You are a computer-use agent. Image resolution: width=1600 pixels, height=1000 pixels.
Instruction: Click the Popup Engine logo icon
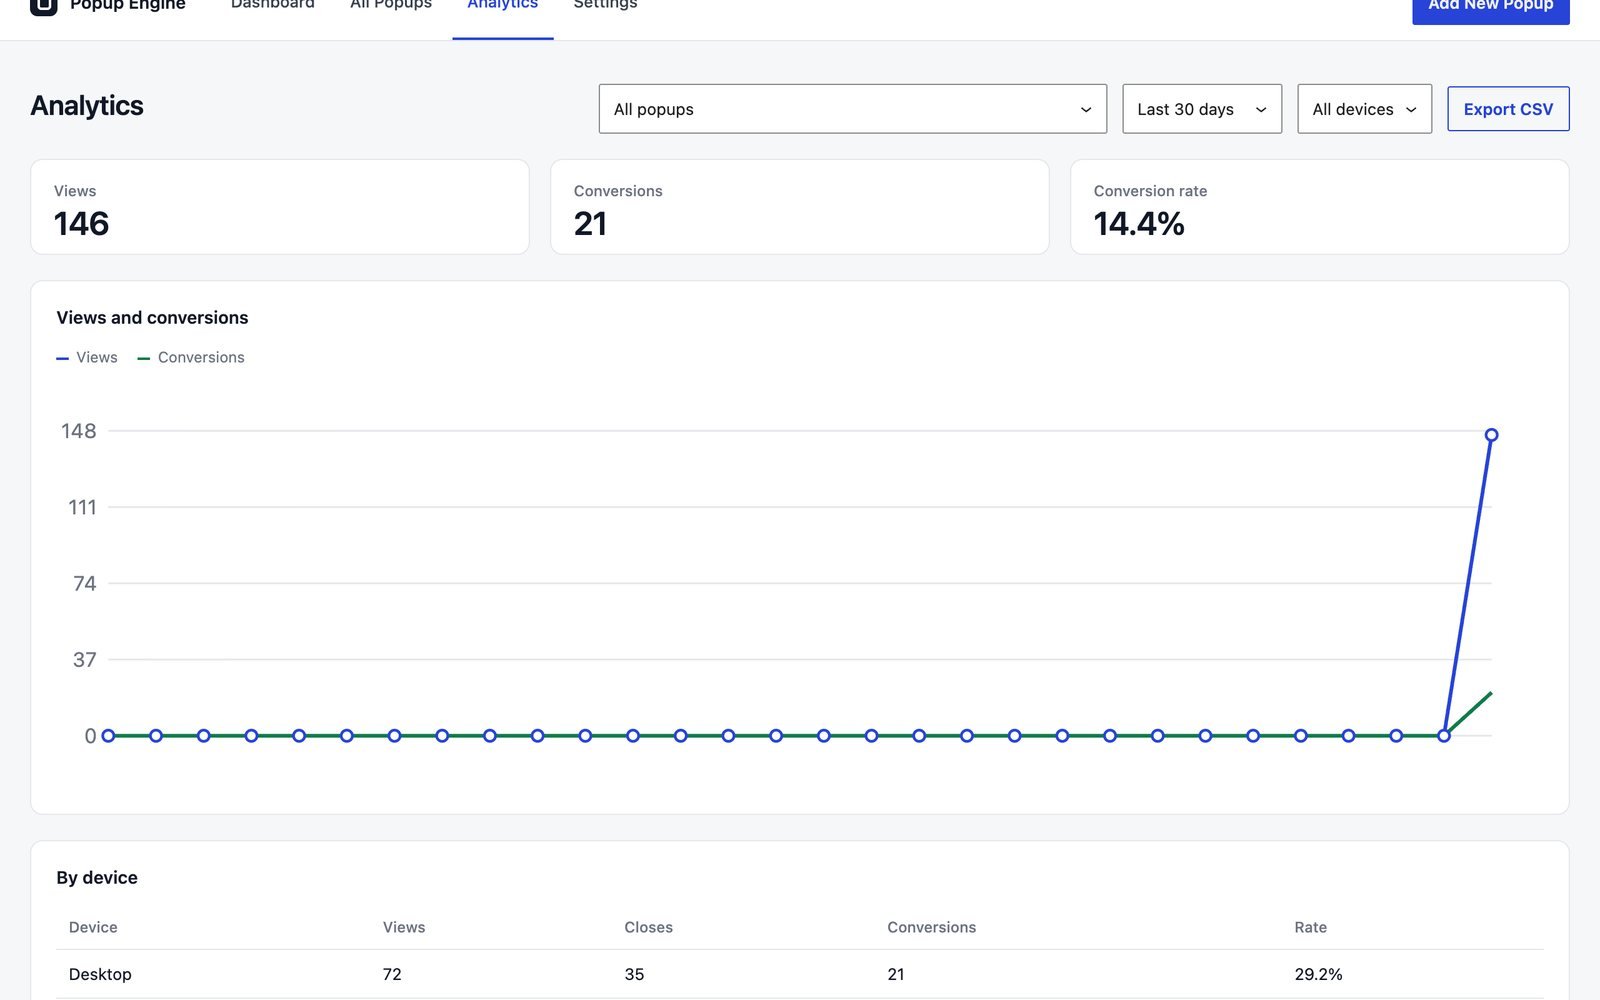44,5
